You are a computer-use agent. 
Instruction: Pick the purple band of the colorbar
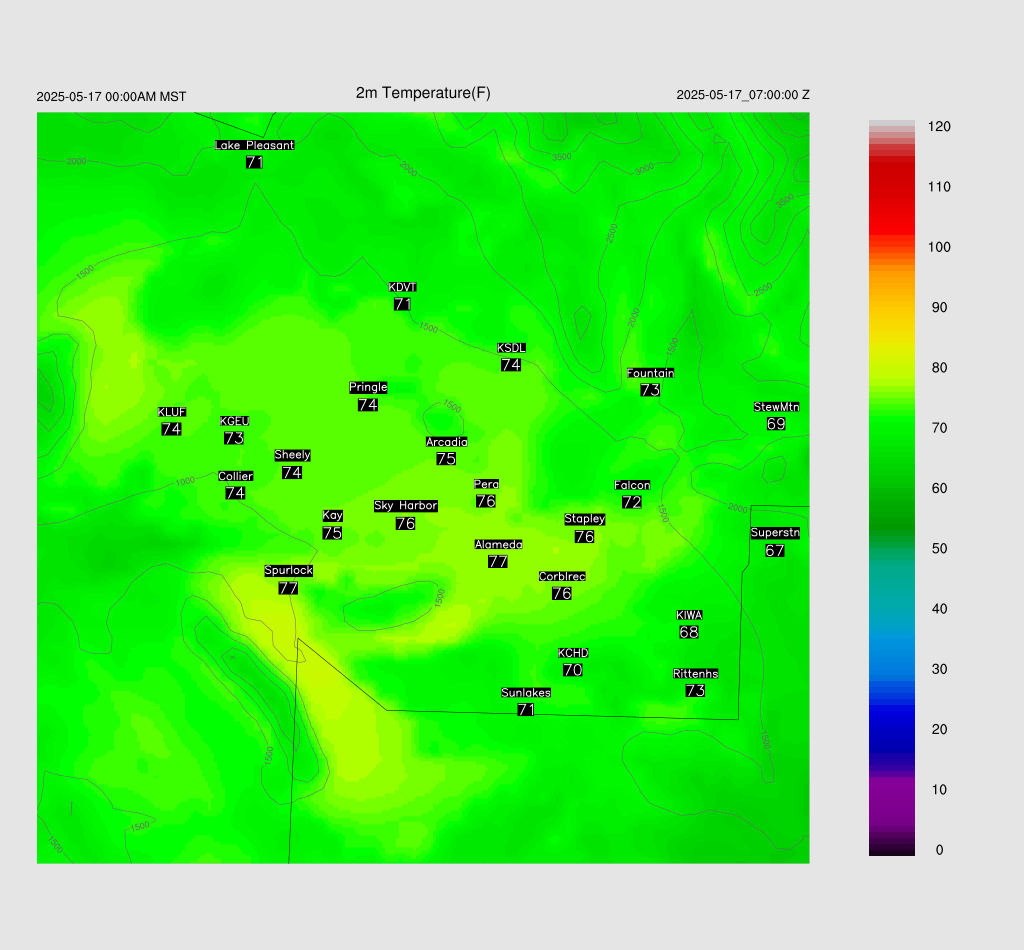[891, 800]
